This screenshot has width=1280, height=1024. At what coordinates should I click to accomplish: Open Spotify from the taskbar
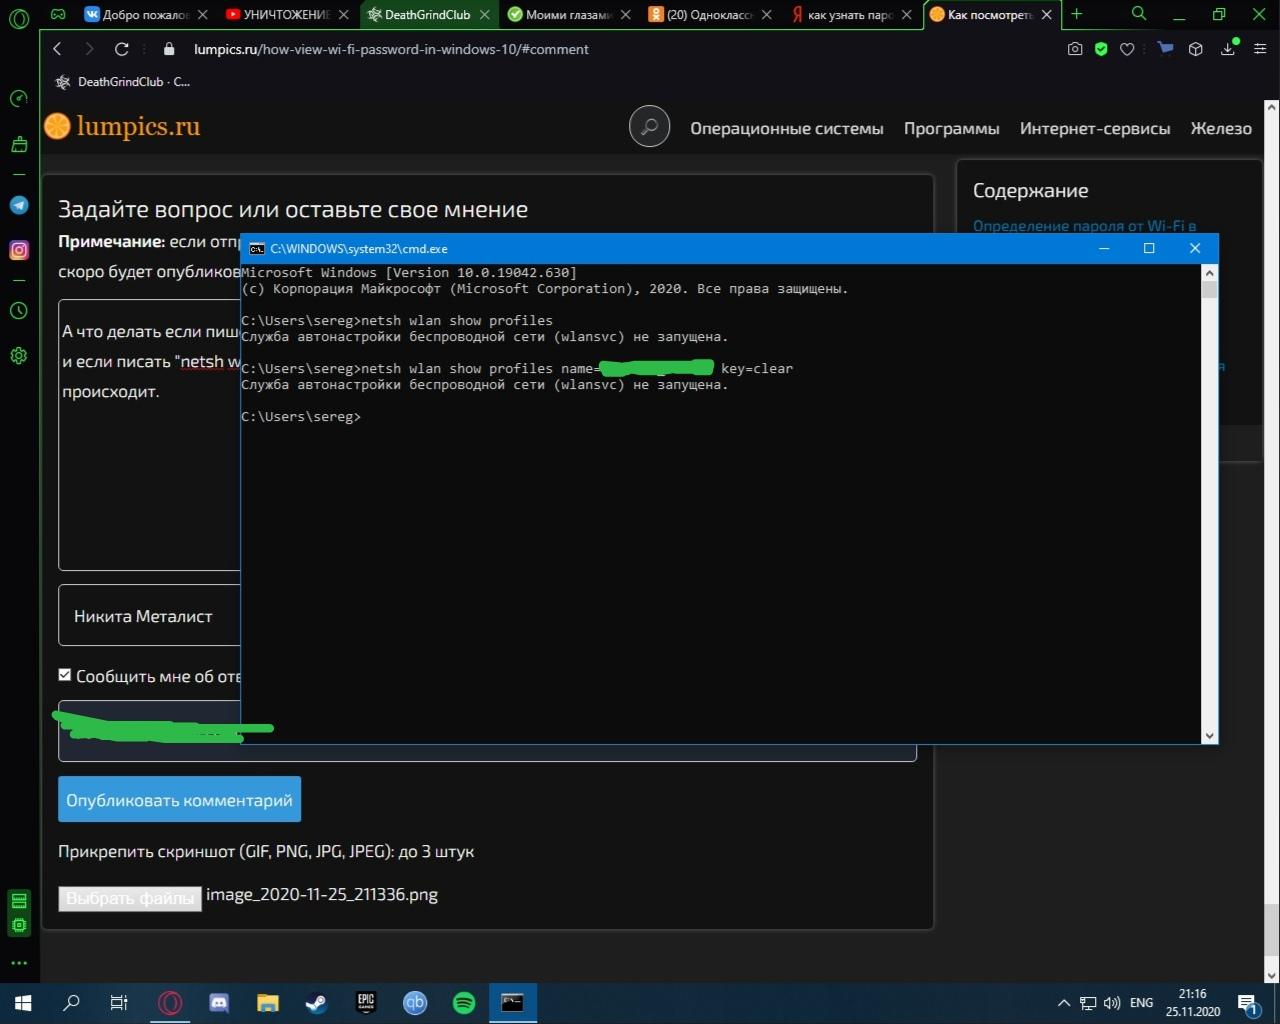pyautogui.click(x=464, y=1002)
